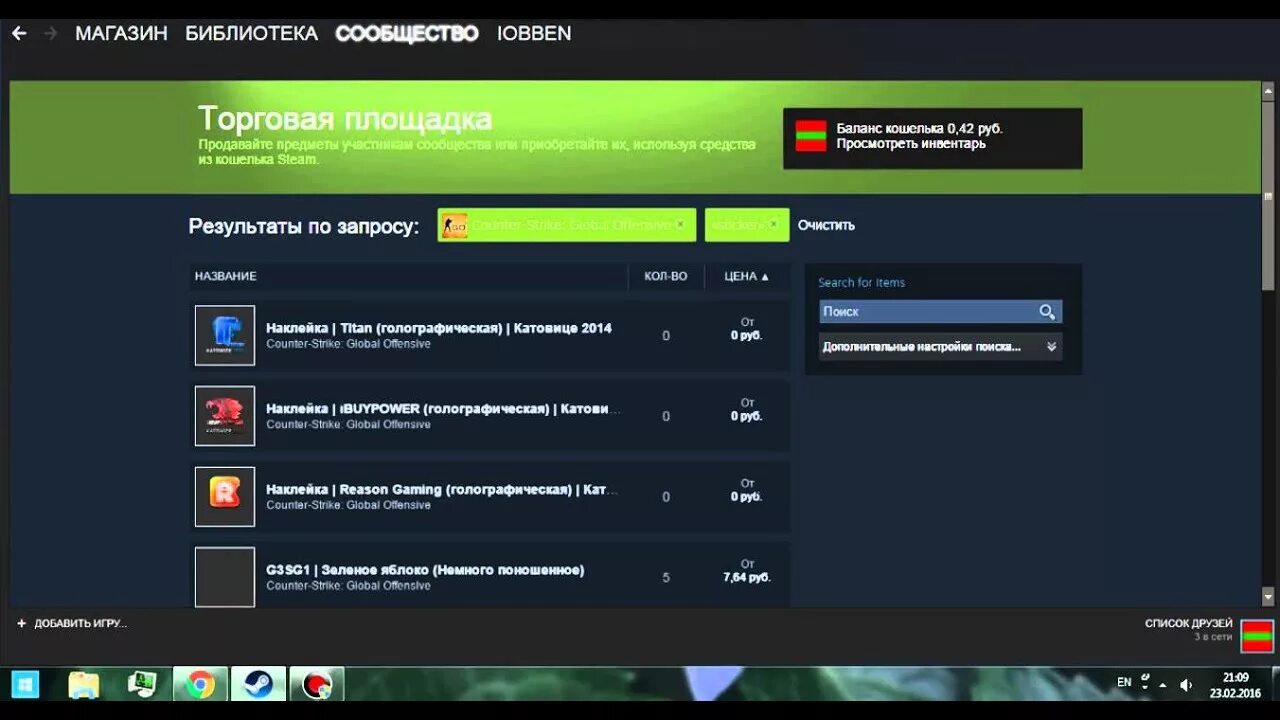Click the magnifier search icon
The width and height of the screenshot is (1280, 720).
[1047, 312]
